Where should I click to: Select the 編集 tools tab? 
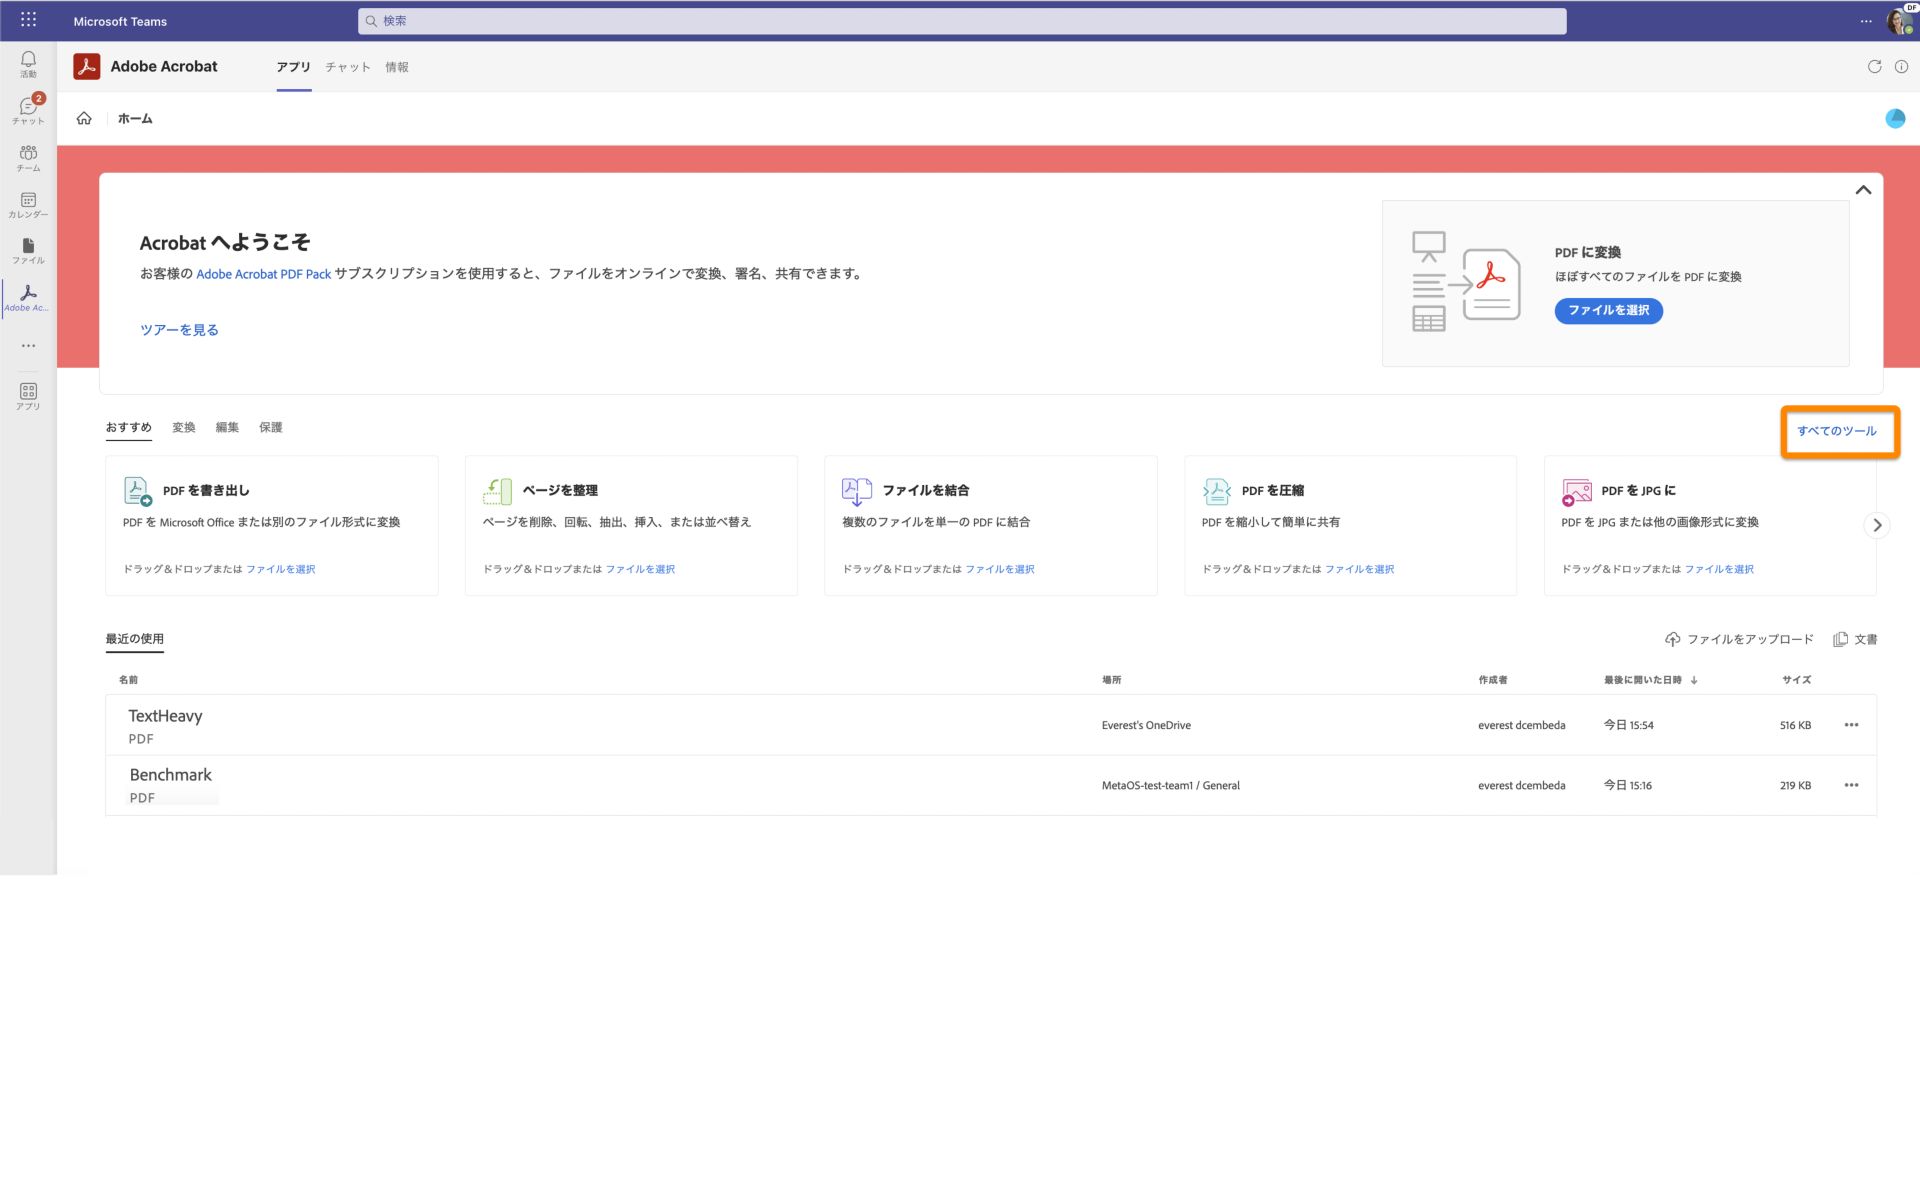pos(227,427)
